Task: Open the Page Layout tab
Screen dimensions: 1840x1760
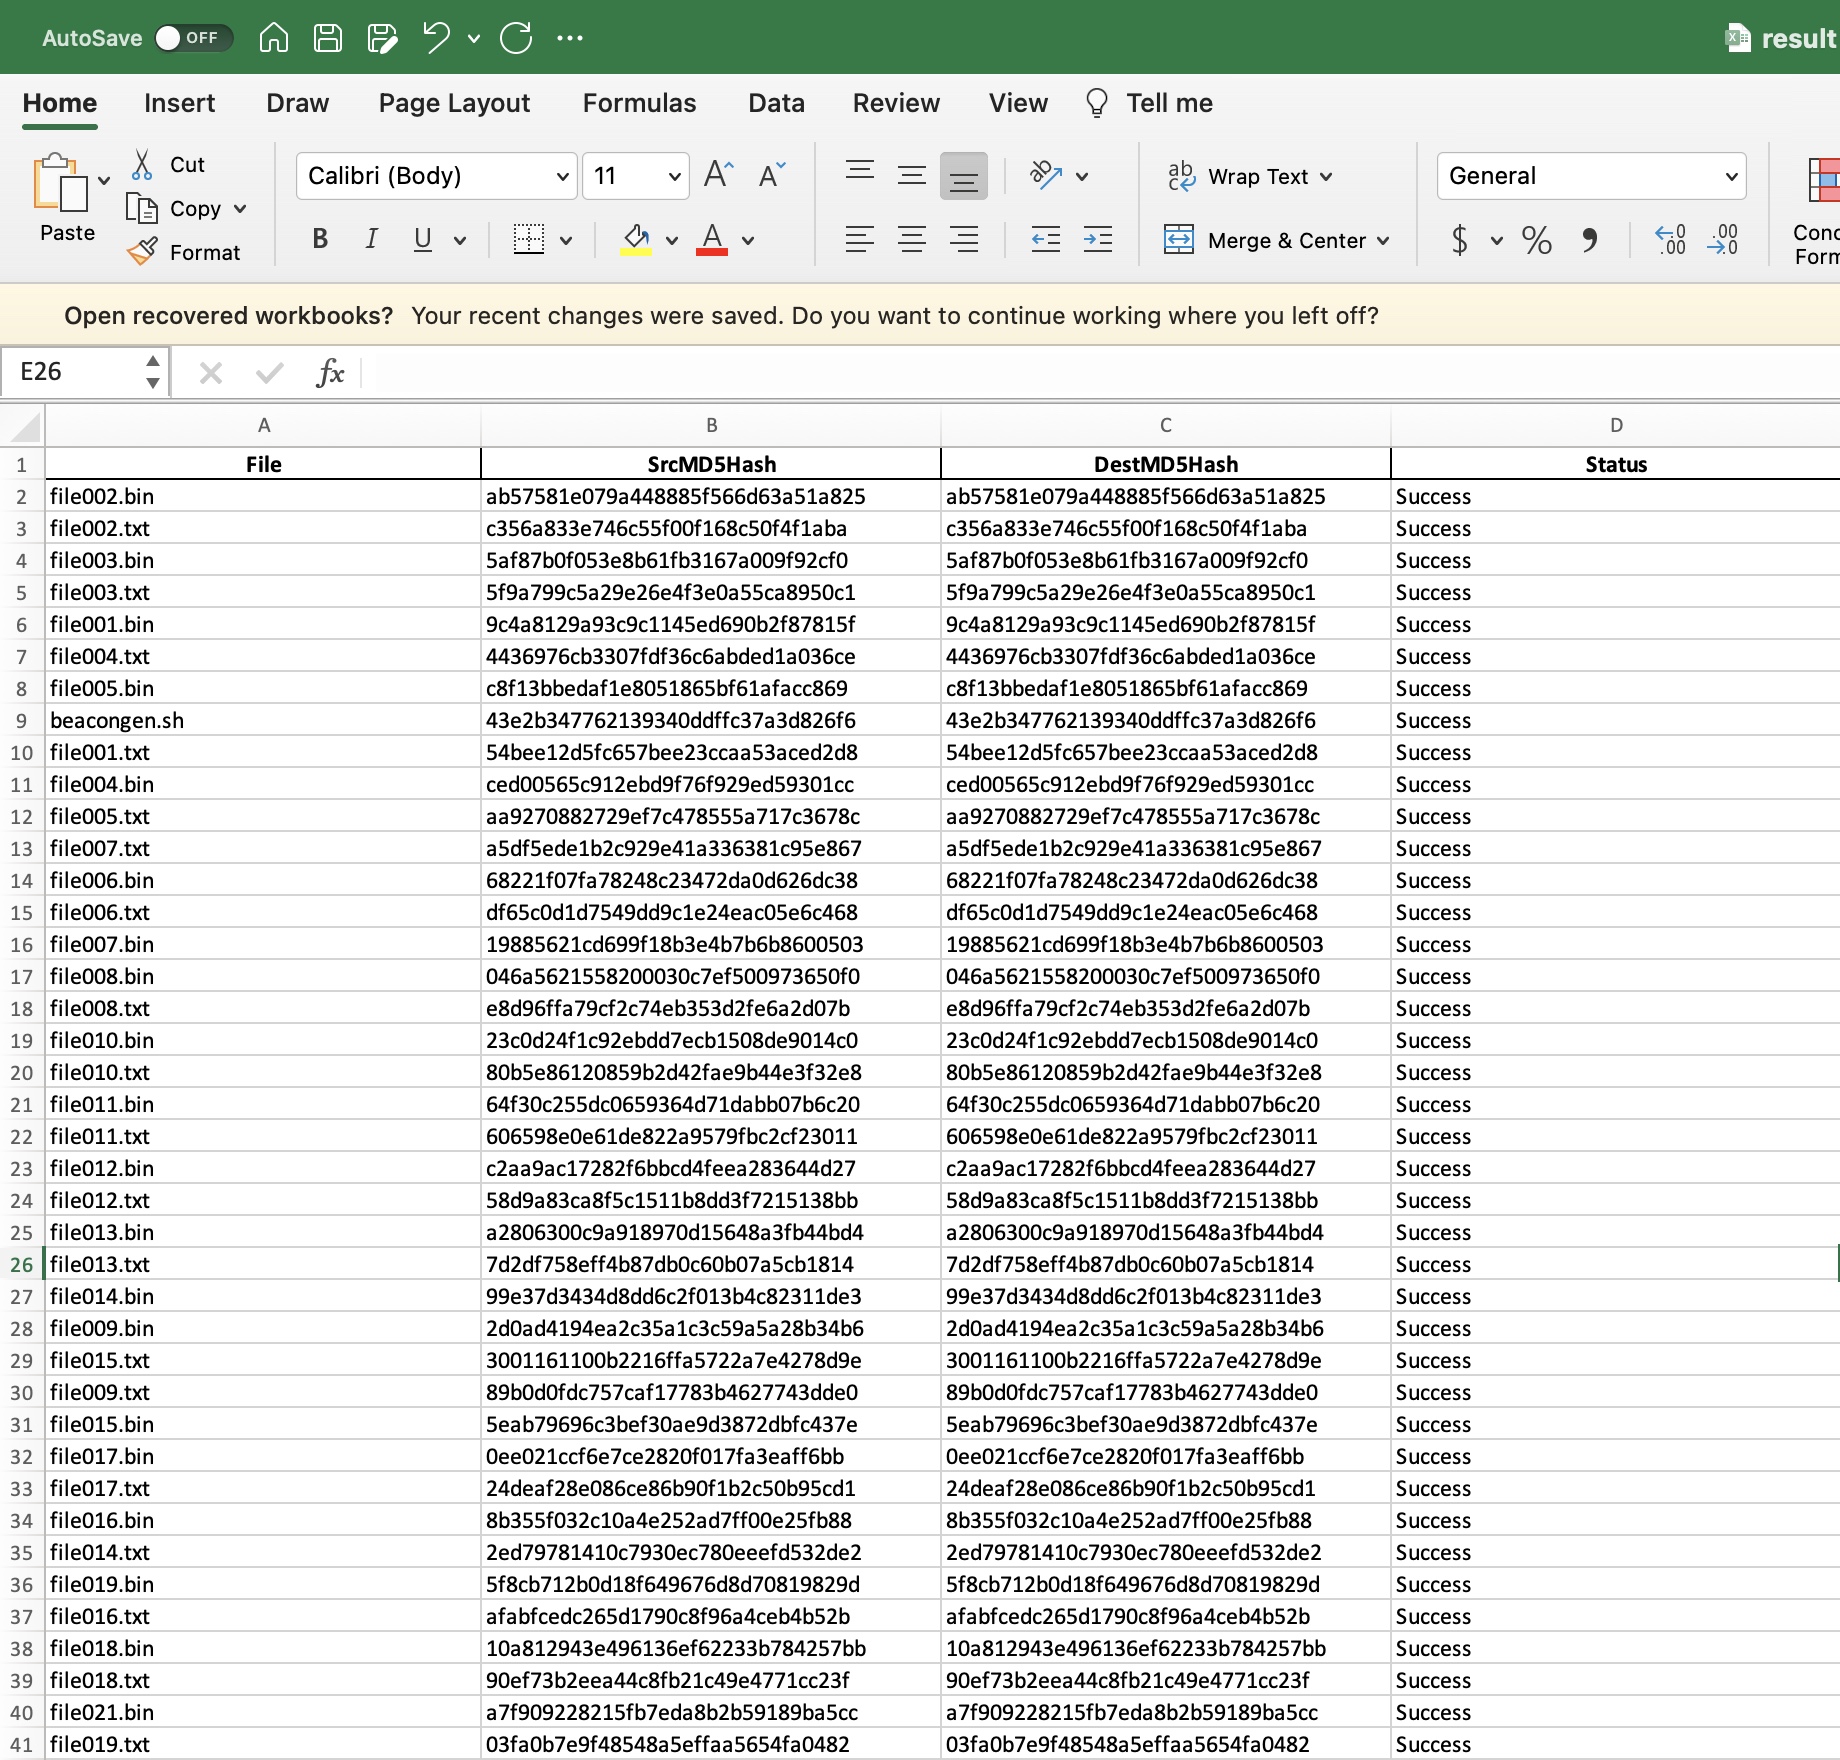Action: [x=454, y=103]
